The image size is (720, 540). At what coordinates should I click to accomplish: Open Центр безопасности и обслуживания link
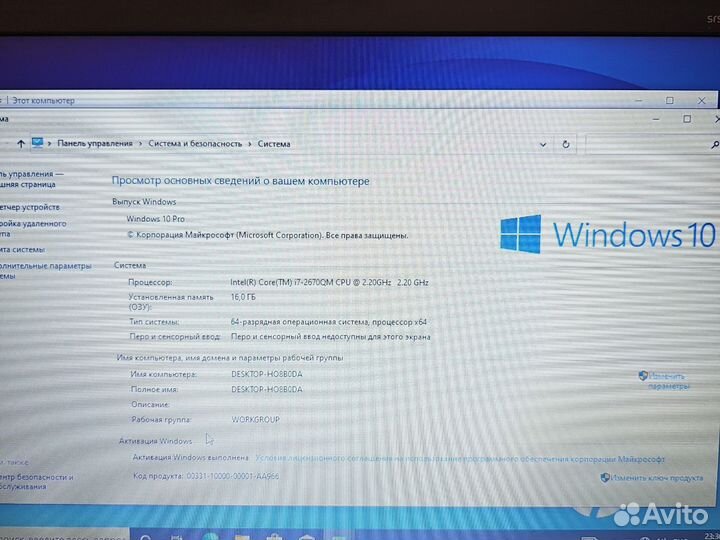coord(36,482)
